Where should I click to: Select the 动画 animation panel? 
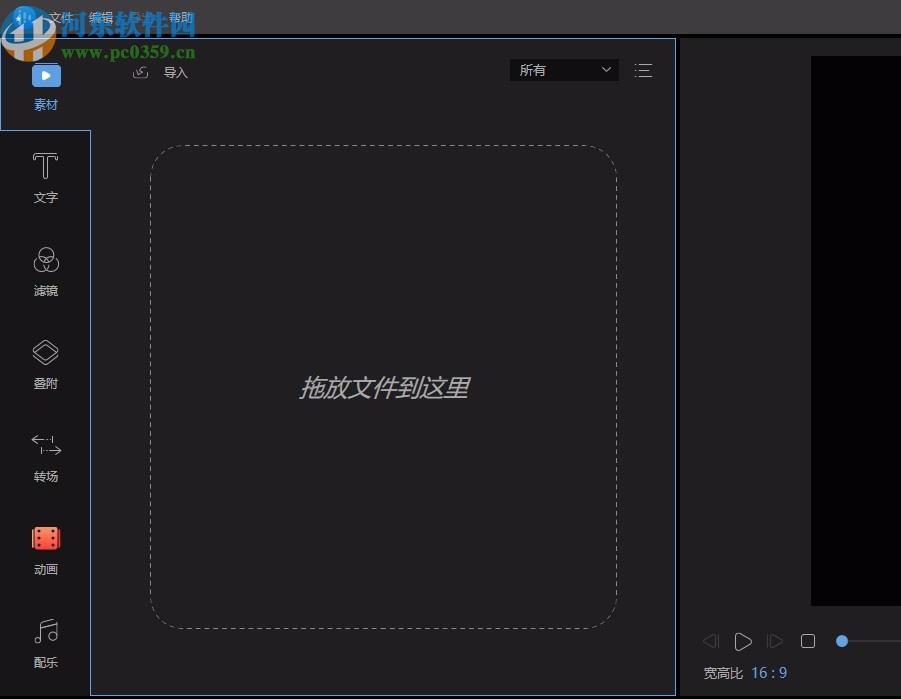[x=46, y=549]
